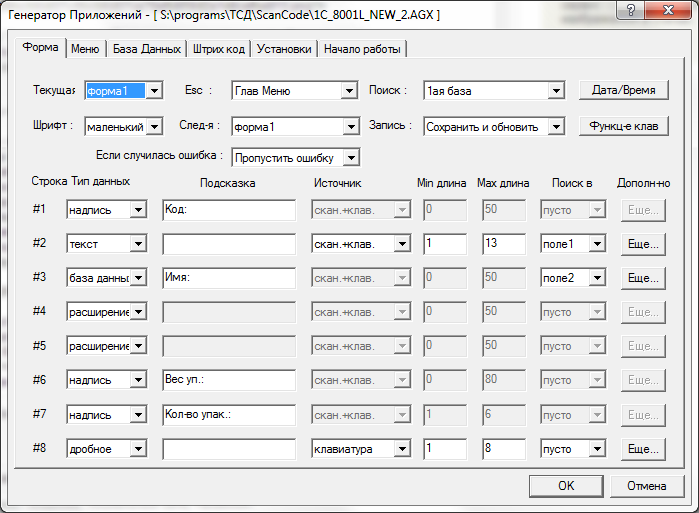Click the Еще... button for row #2
Viewport: 699px width, 513px height.
pyautogui.click(x=643, y=244)
